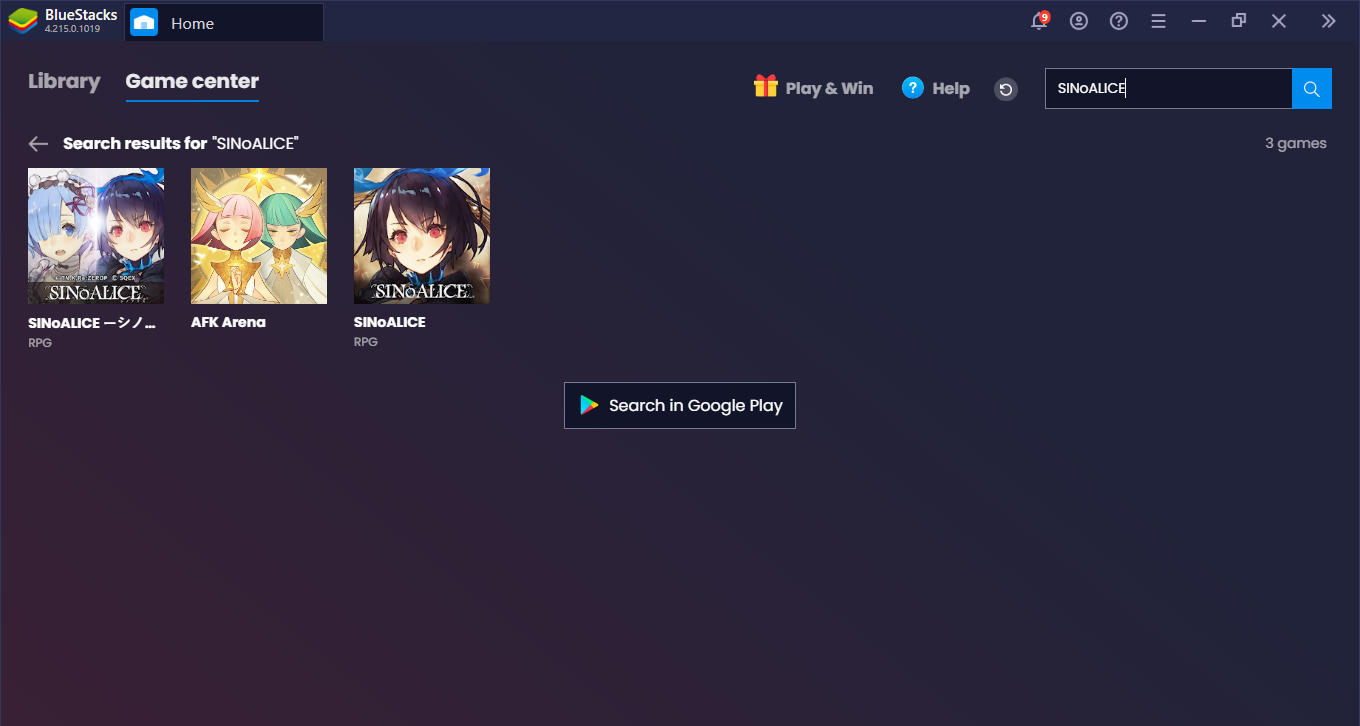The image size is (1360, 726).
Task: Click the 'Search results for' heading text
Action: (135, 143)
